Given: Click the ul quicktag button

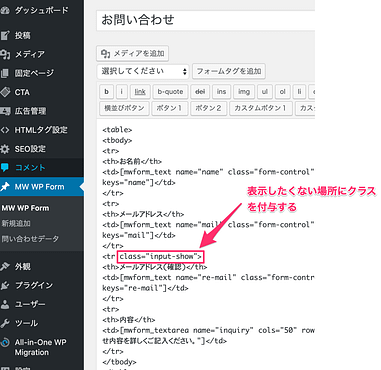Looking at the screenshot, I should point(265,91).
